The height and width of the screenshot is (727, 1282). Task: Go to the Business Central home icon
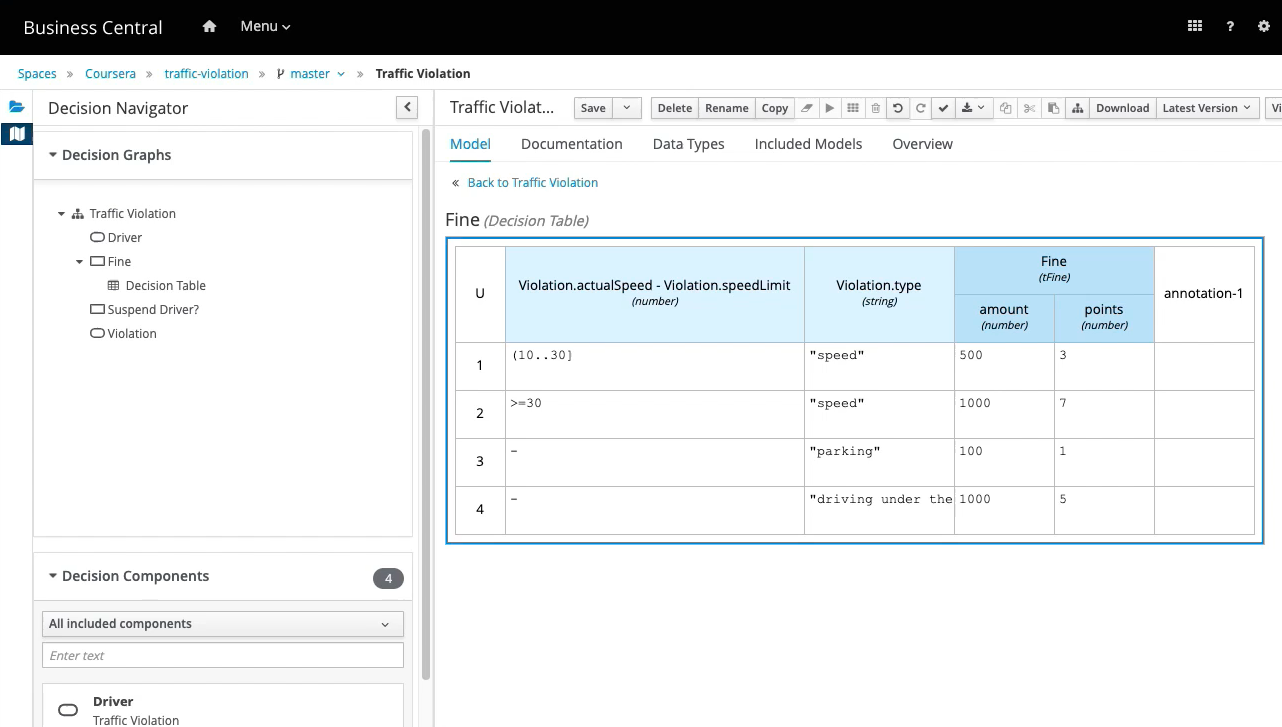209,27
